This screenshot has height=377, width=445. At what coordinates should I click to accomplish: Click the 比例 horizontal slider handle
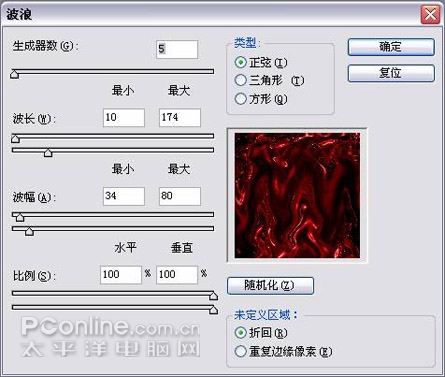tap(213, 295)
